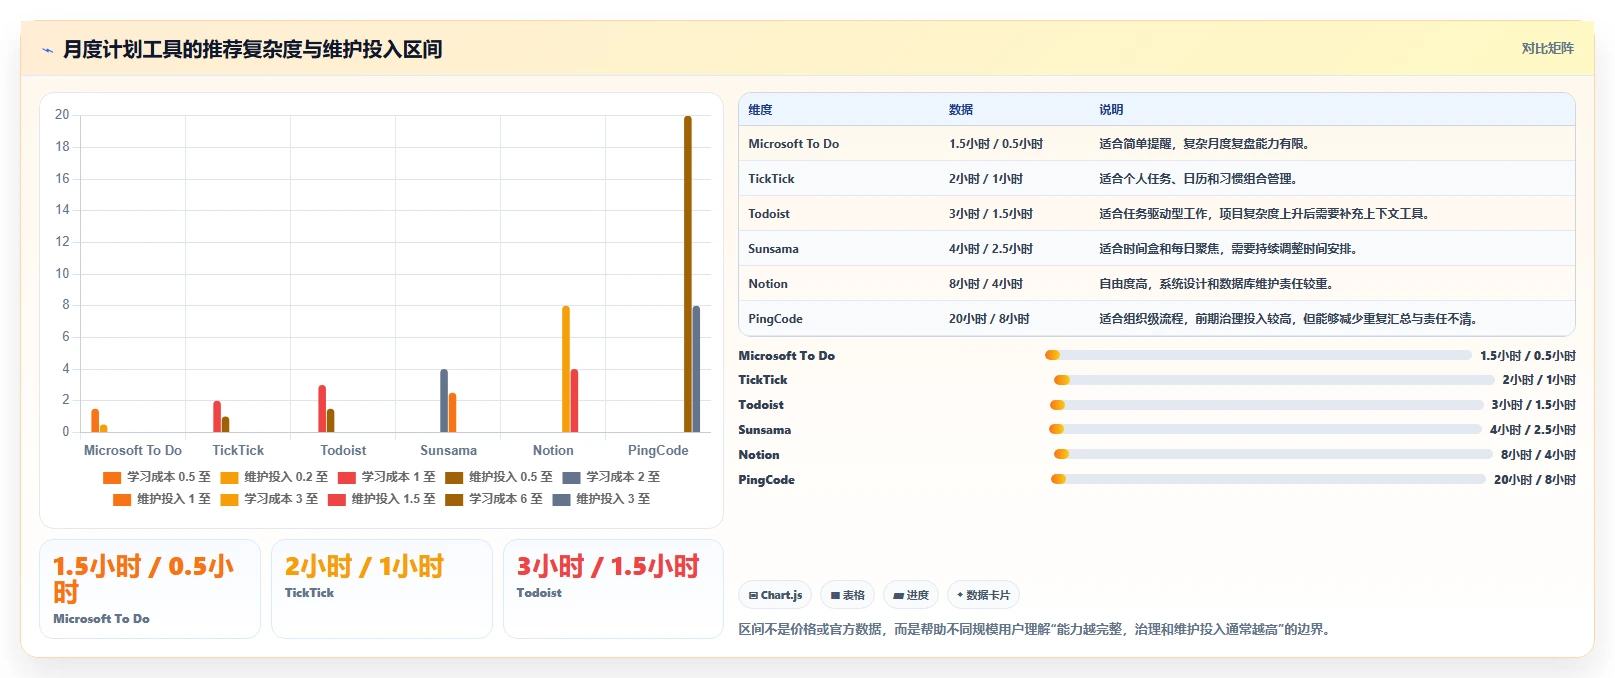Screen dimensions: 1615x678
Task: Toggle legend item 维护投入 3 至
Action: click(x=601, y=499)
